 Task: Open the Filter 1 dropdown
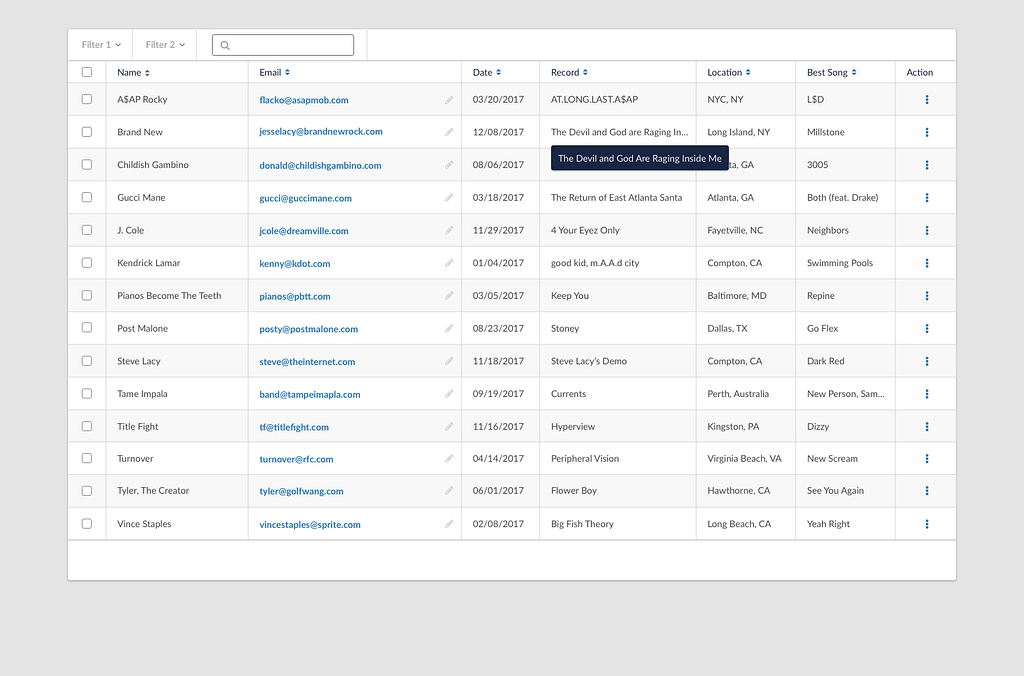point(101,45)
